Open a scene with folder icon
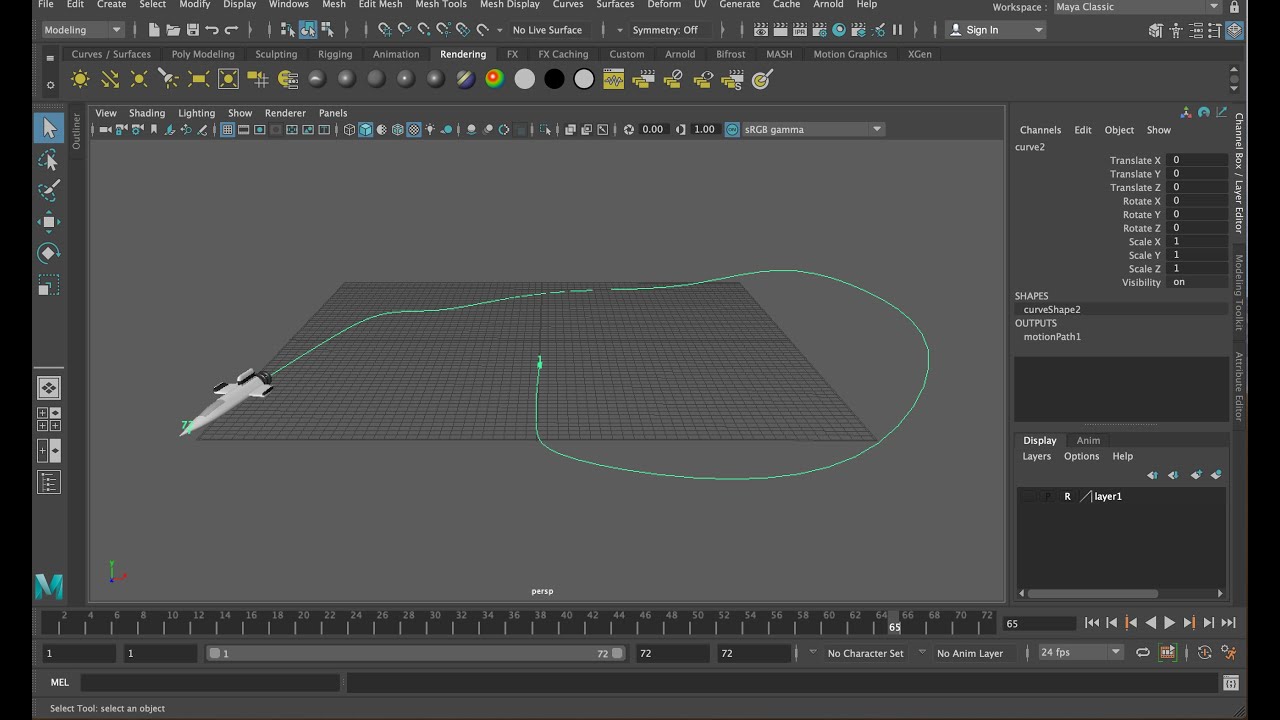Viewport: 1280px width, 720px height. coord(173,30)
